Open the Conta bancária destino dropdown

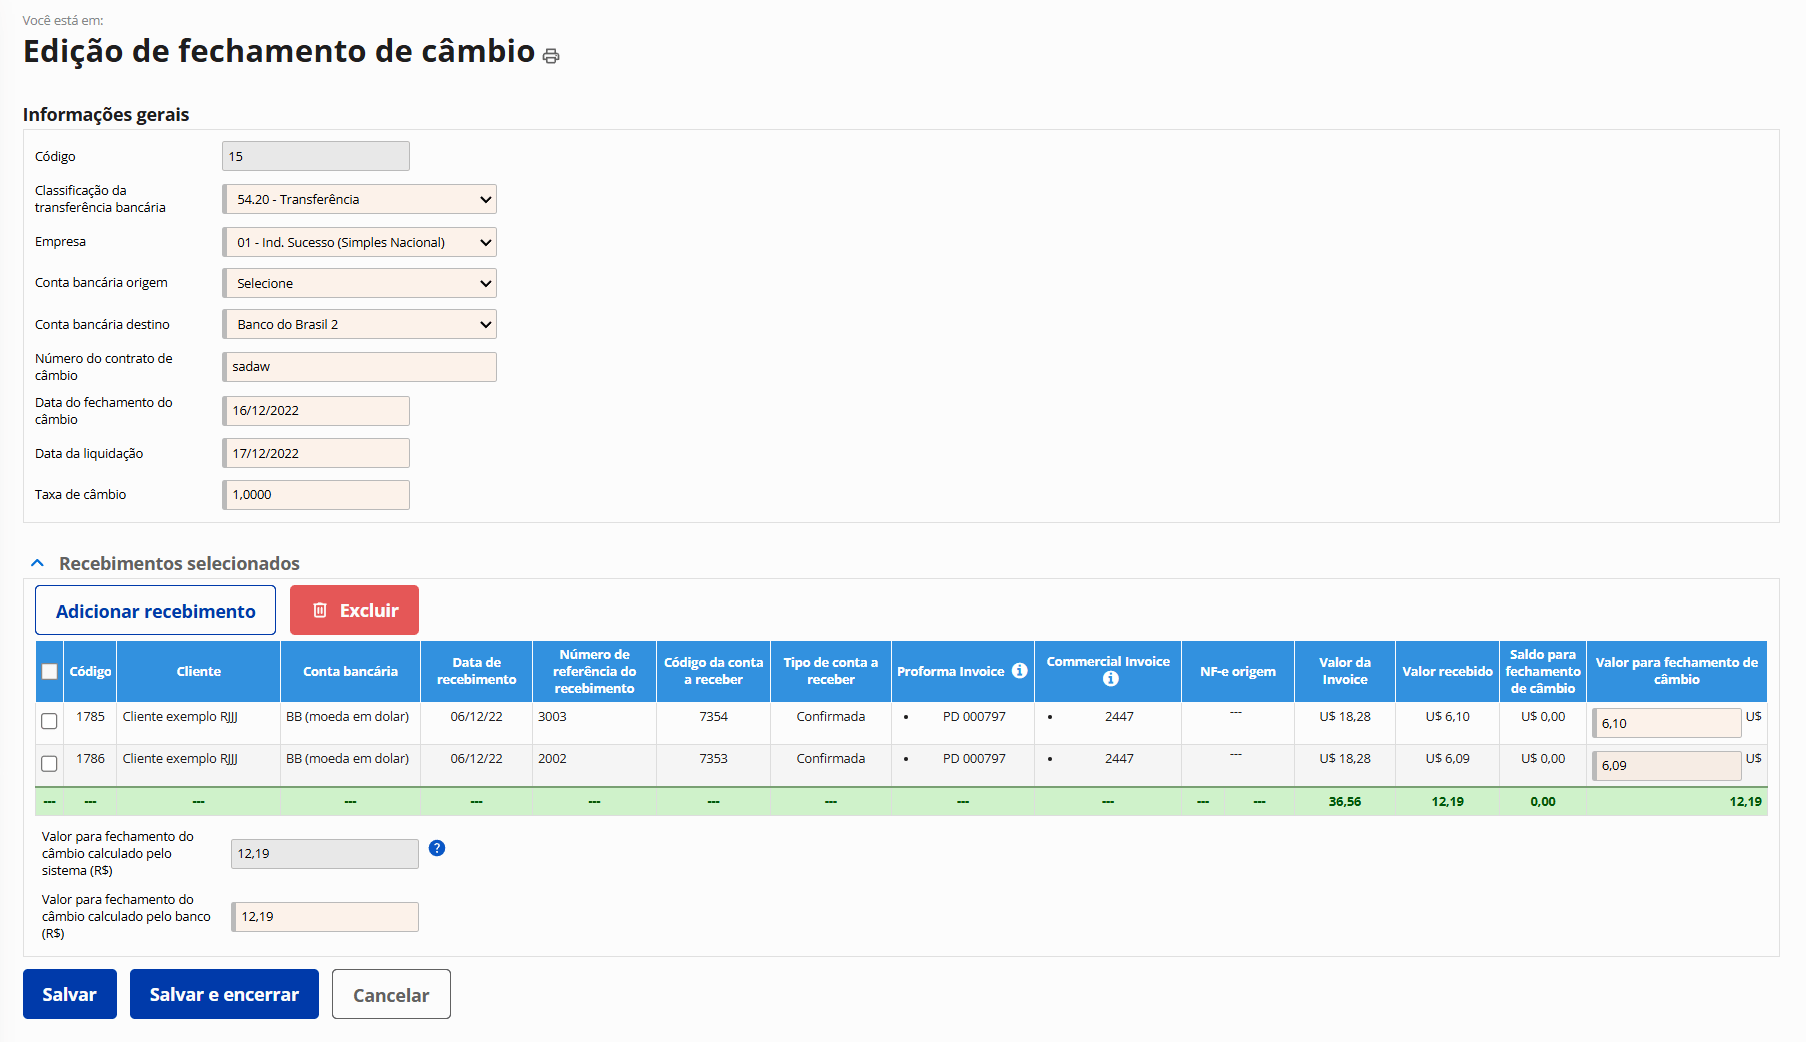tap(359, 324)
